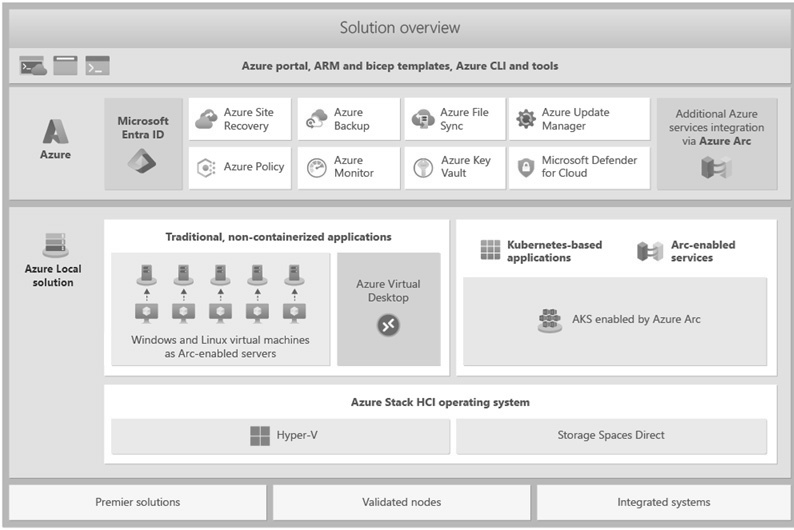The height and width of the screenshot is (530, 794).
Task: Click the Azure 'A' logo
Action: point(56,132)
